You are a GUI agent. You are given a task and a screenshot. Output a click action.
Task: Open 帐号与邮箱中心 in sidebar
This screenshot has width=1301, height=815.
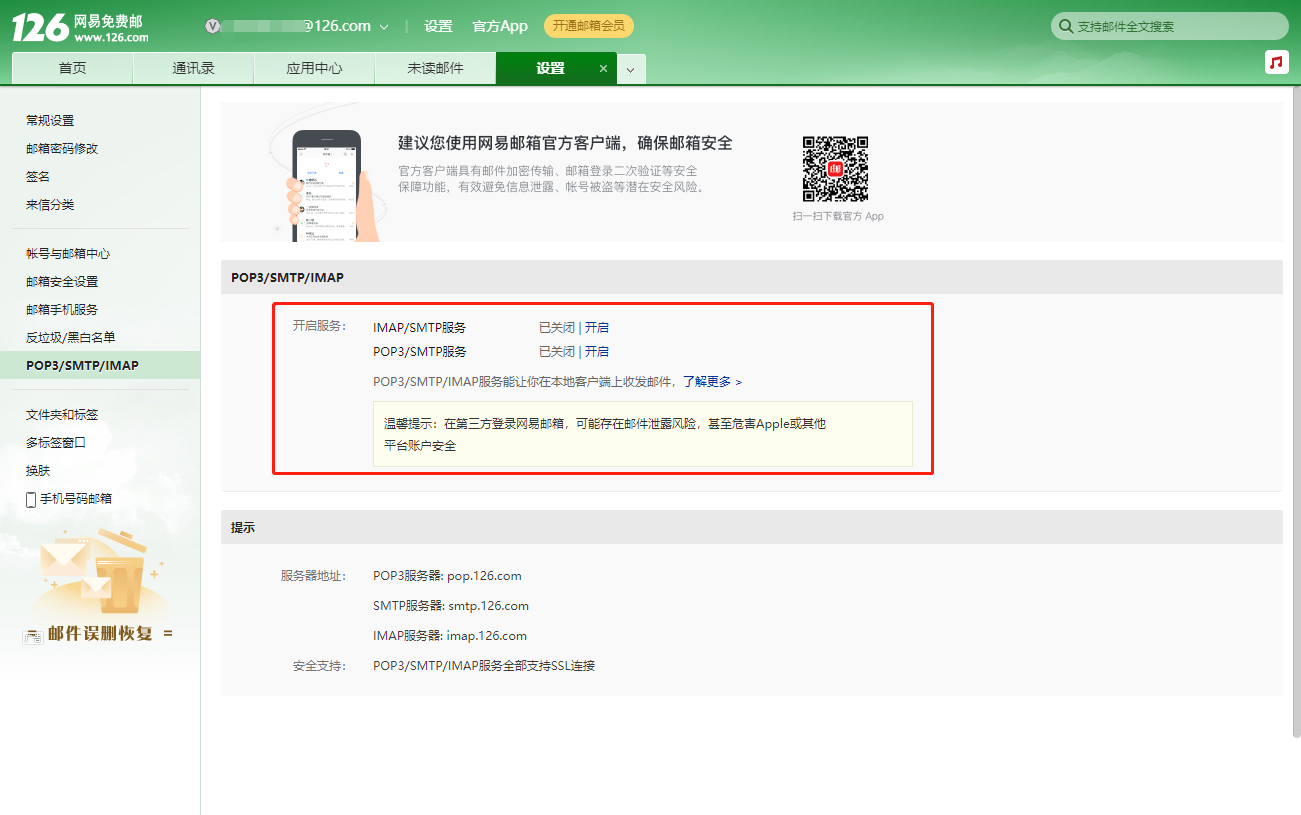tap(68, 254)
